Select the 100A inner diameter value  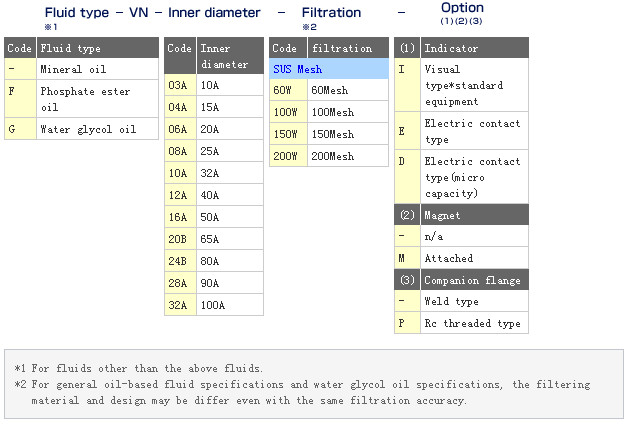pyautogui.click(x=229, y=305)
